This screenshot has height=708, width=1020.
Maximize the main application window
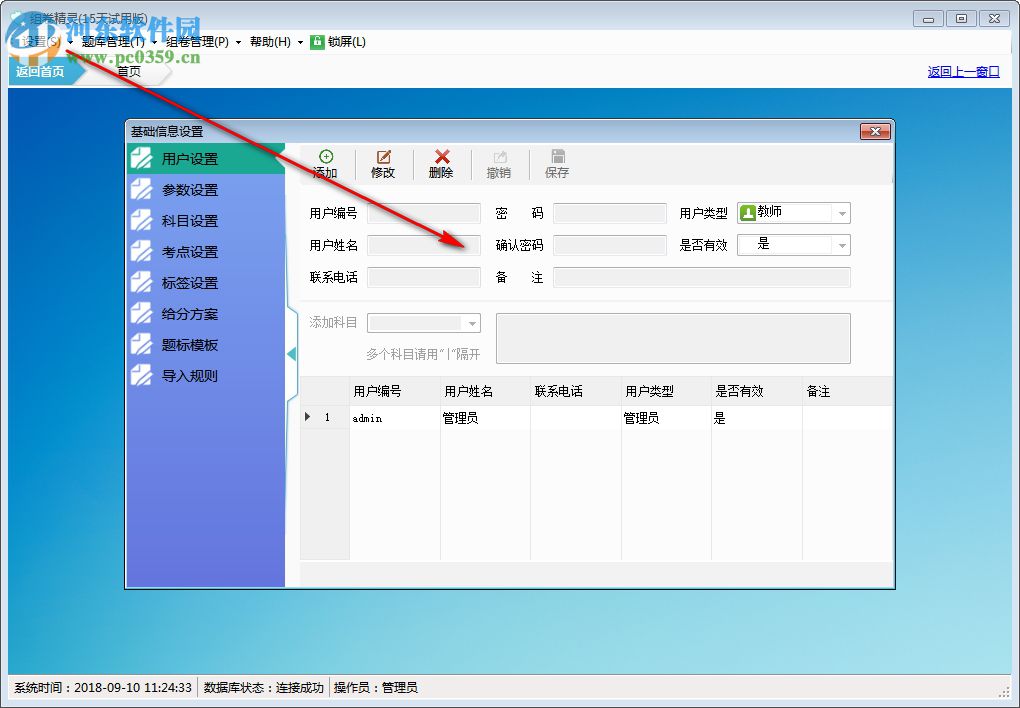click(x=961, y=19)
